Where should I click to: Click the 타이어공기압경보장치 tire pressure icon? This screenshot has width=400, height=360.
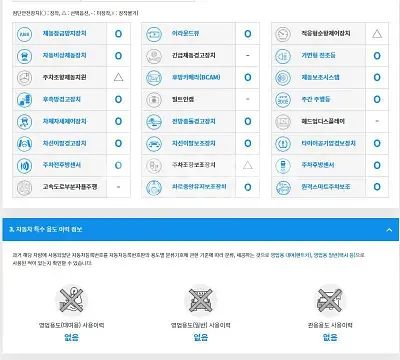coord(283,144)
